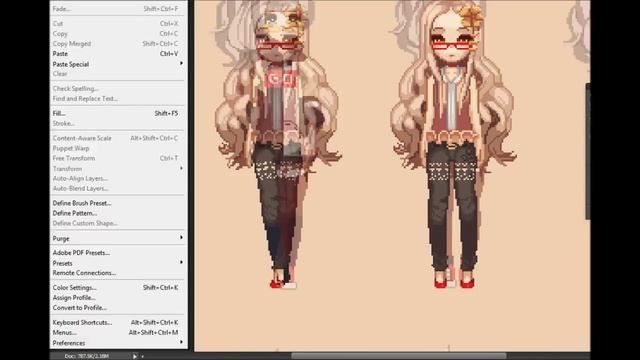
Task: Open Keyboard Shortcuts...
Action: pyautogui.click(x=118, y=322)
